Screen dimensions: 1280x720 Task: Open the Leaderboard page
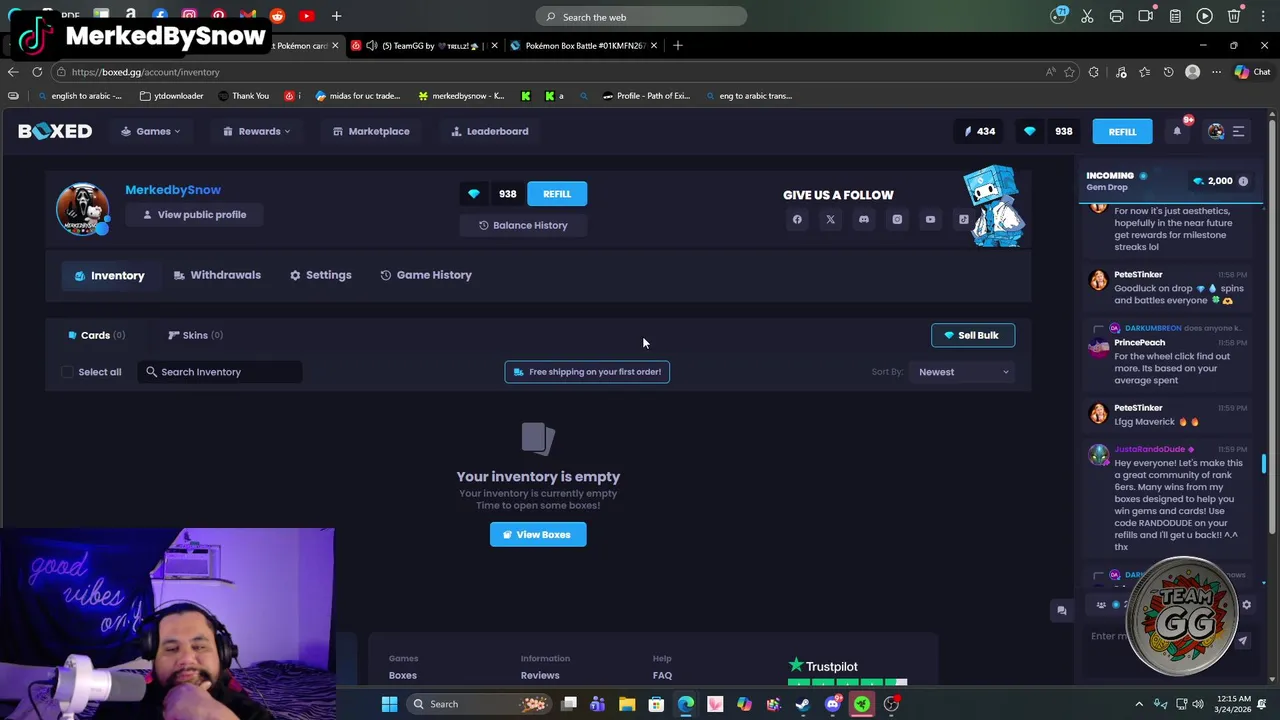coord(490,131)
